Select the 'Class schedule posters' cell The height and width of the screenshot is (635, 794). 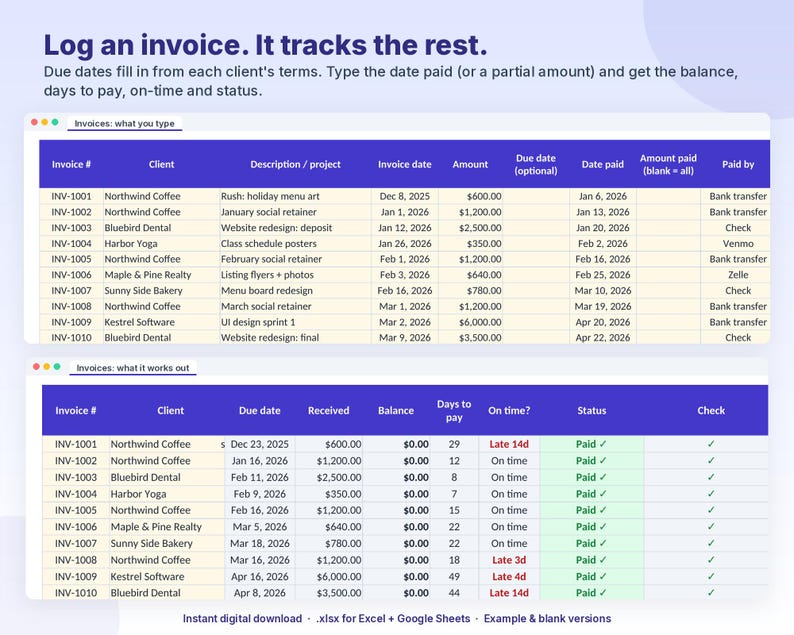295,243
